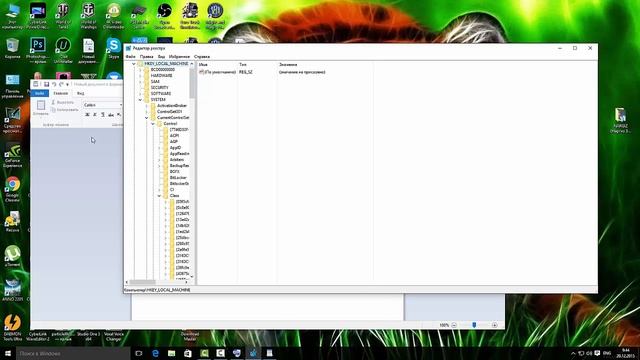This screenshot has width=640, height=360.
Task: Select the BGFX key
Action: coord(175,172)
